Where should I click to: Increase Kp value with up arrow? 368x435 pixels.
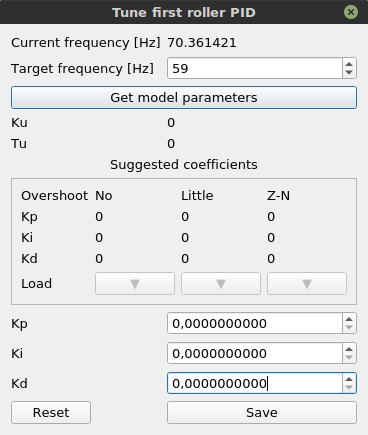[349, 319]
